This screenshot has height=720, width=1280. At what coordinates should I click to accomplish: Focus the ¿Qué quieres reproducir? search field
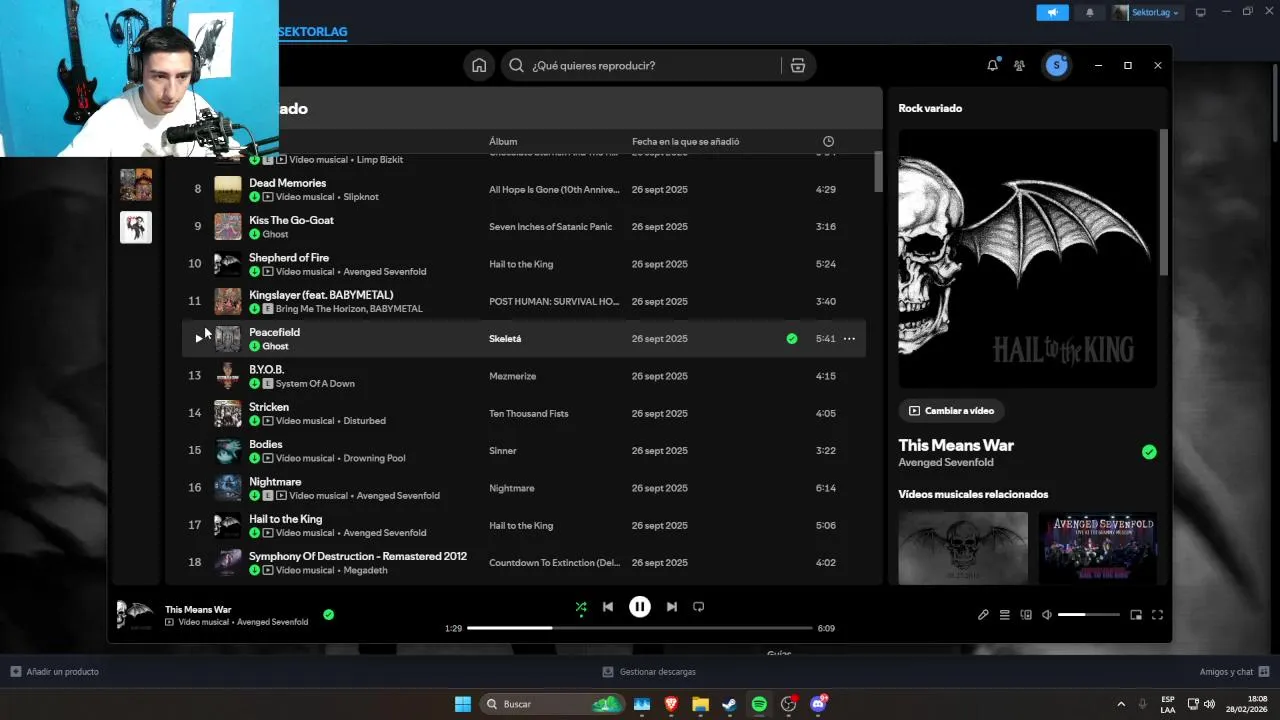pyautogui.click(x=654, y=65)
